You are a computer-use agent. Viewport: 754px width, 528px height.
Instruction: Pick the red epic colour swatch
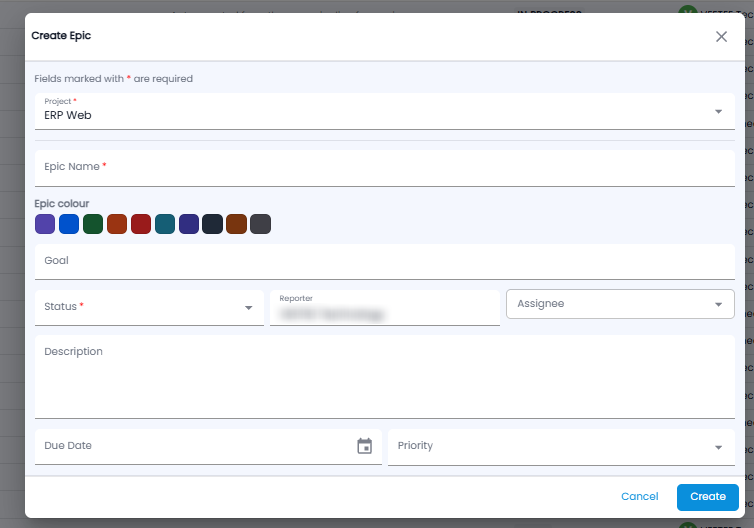point(141,224)
